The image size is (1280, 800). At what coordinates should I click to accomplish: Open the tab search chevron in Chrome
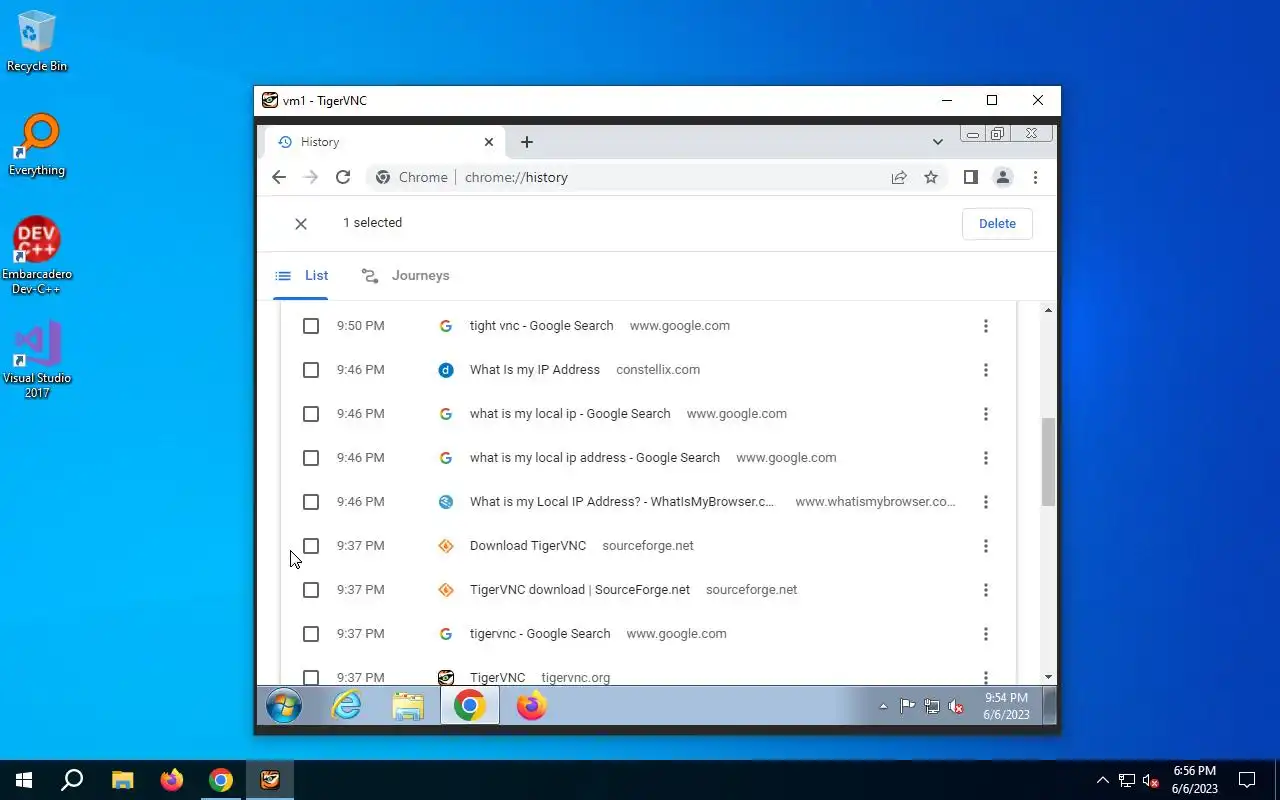(937, 142)
